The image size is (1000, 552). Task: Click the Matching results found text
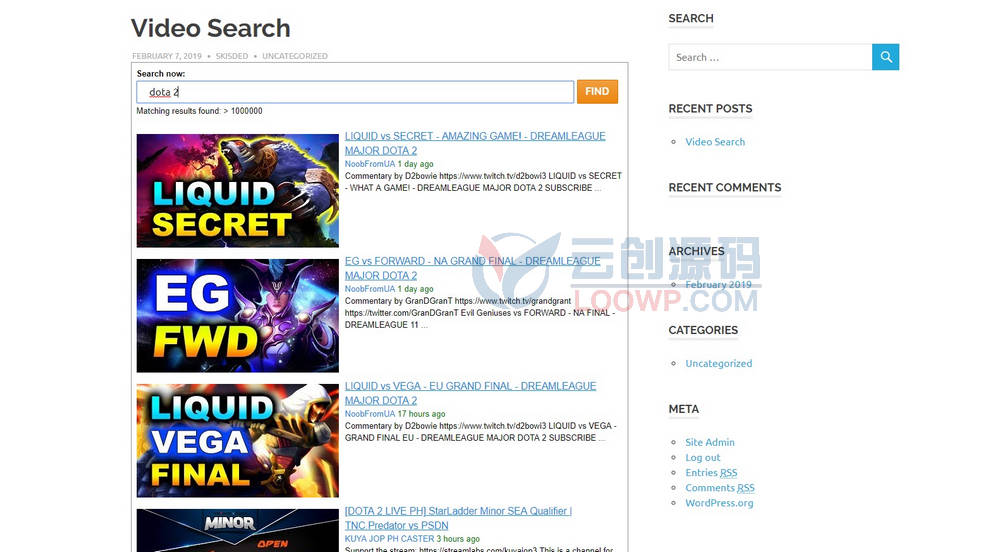[200, 111]
